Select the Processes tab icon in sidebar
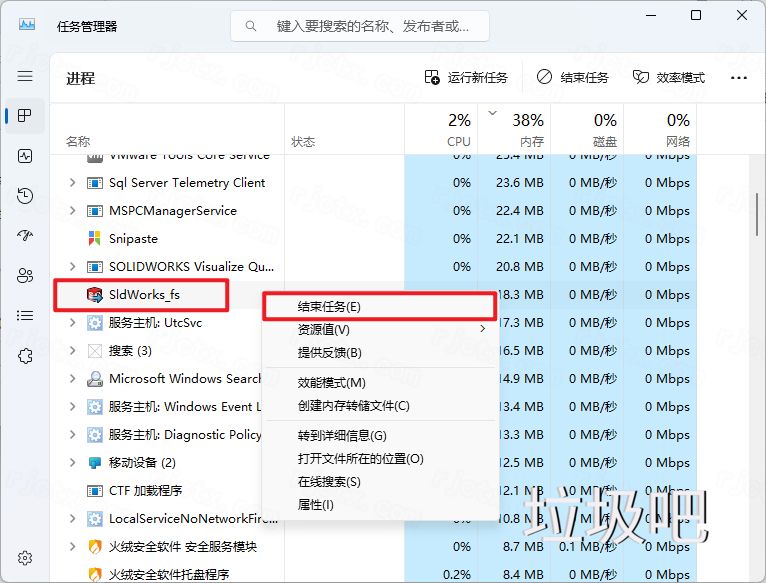Image resolution: width=766 pixels, height=583 pixels. coord(25,116)
